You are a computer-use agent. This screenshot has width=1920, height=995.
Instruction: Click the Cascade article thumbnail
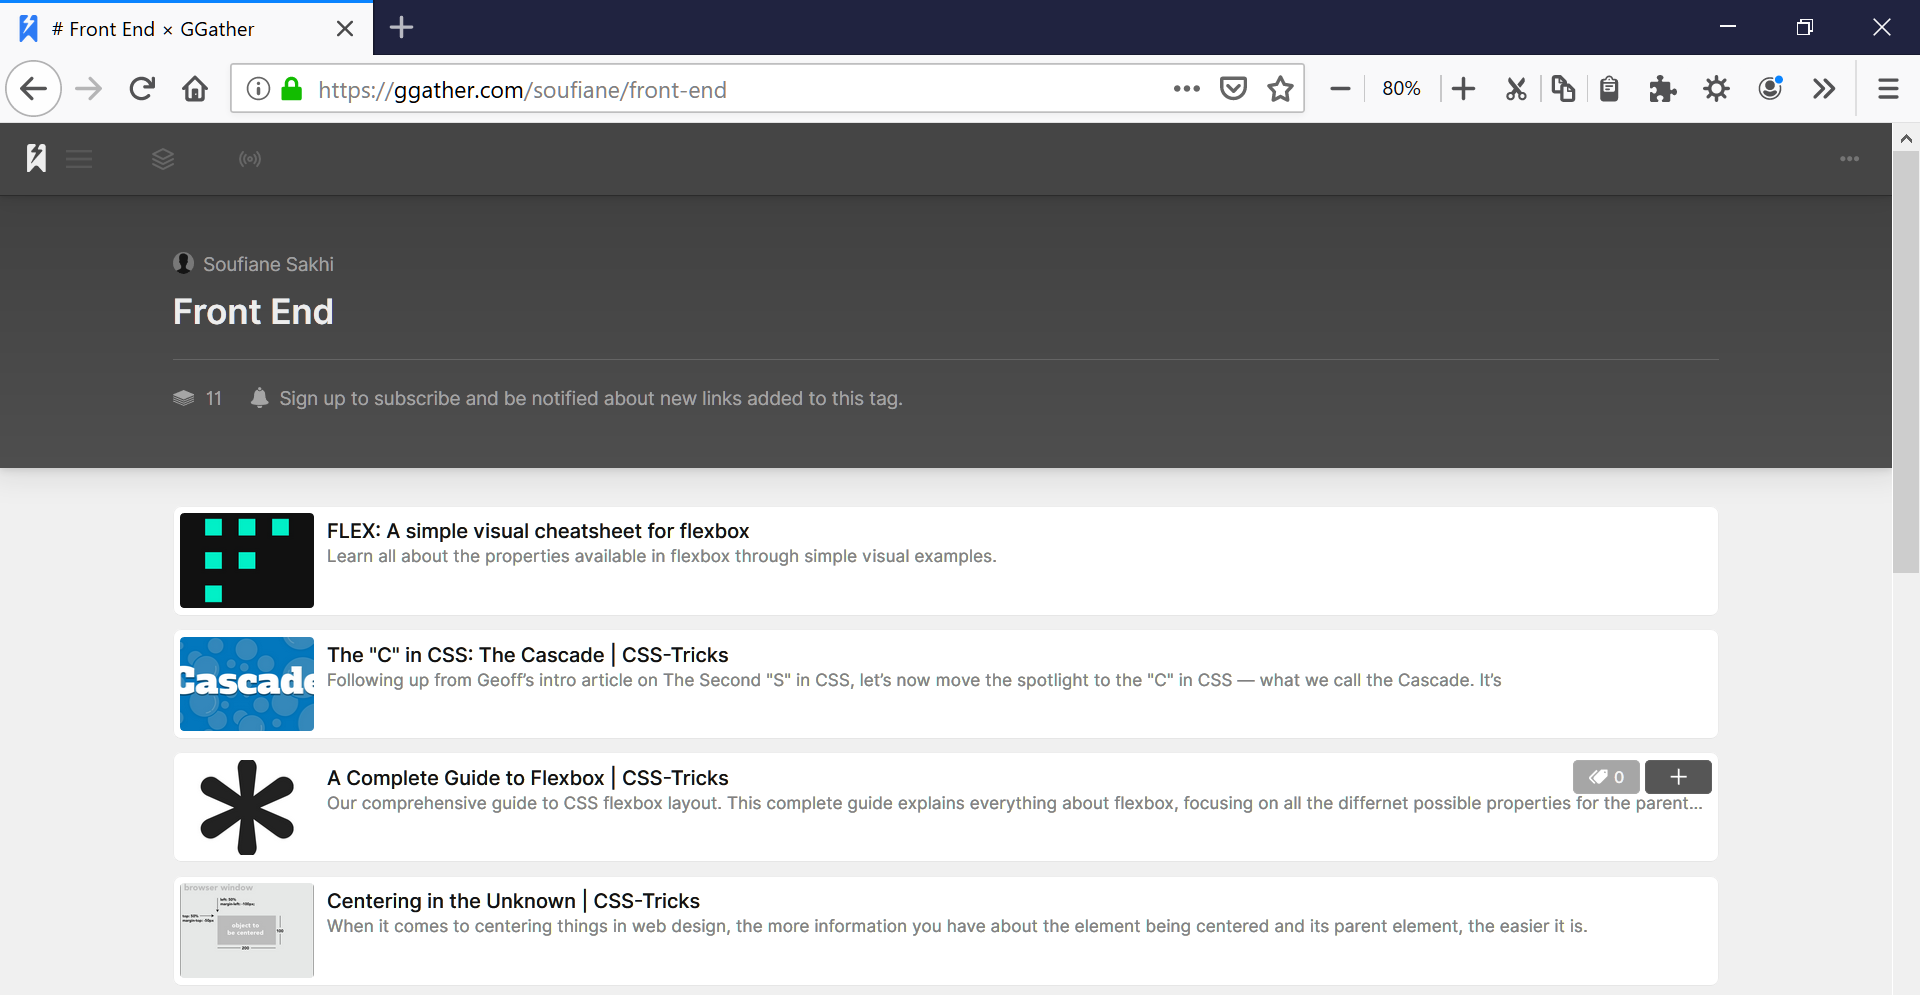247,684
